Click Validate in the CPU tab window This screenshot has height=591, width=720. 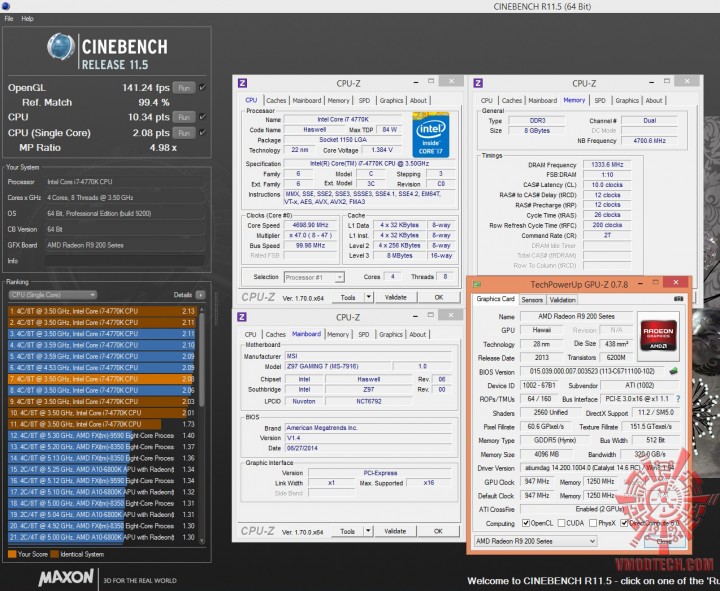pyautogui.click(x=396, y=298)
